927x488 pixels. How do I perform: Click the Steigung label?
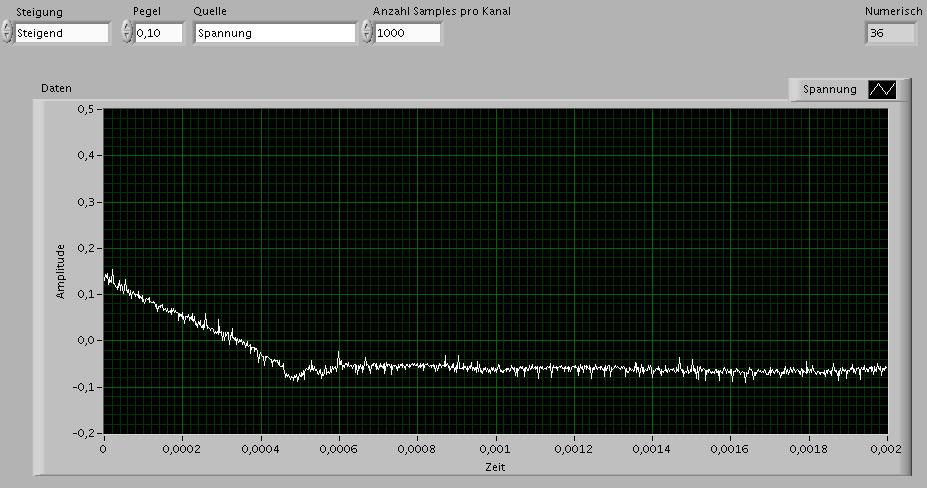tap(39, 12)
